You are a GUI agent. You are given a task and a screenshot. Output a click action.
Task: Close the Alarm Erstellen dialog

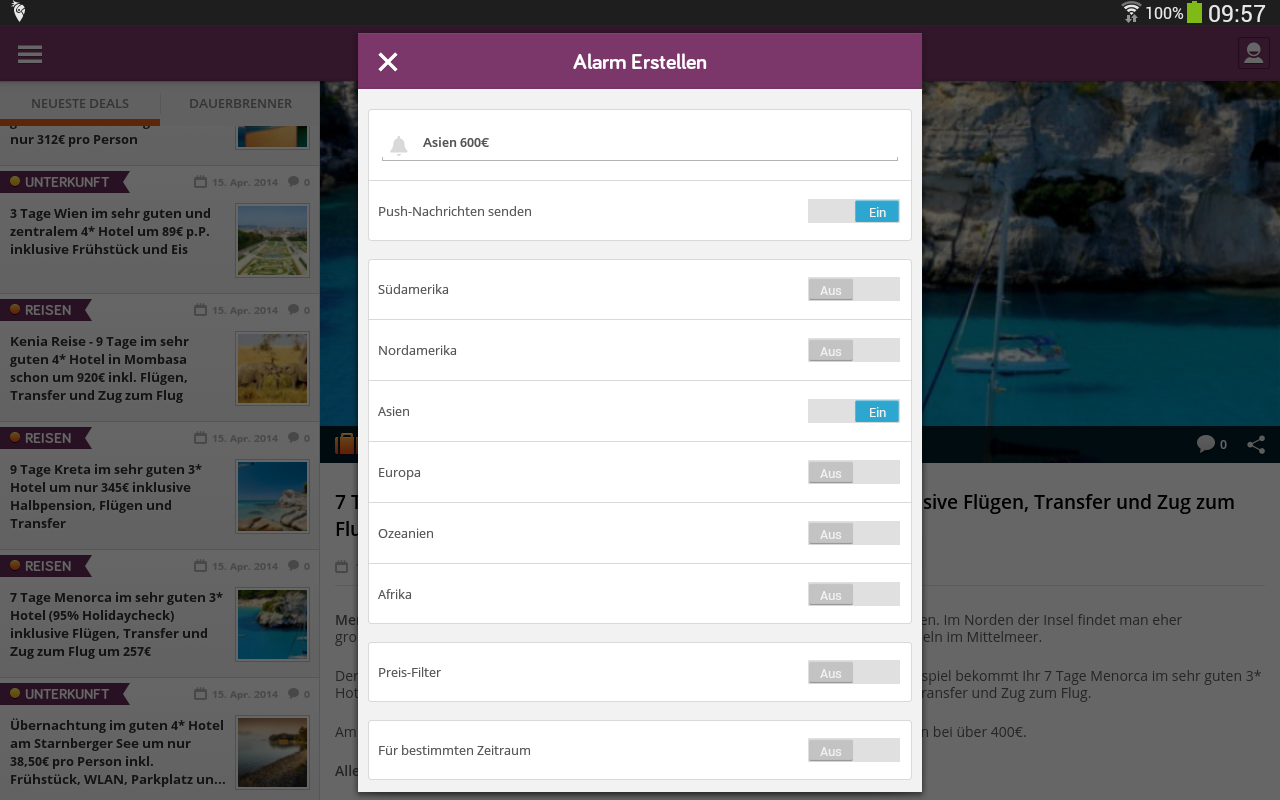(388, 62)
